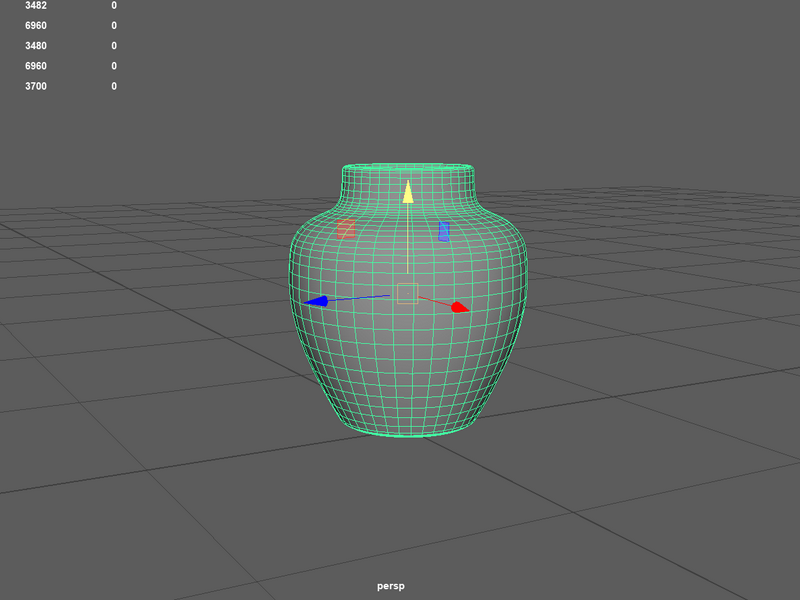Image resolution: width=800 pixels, height=600 pixels.
Task: Click the red X-axis arrow handle
Action: click(x=460, y=307)
